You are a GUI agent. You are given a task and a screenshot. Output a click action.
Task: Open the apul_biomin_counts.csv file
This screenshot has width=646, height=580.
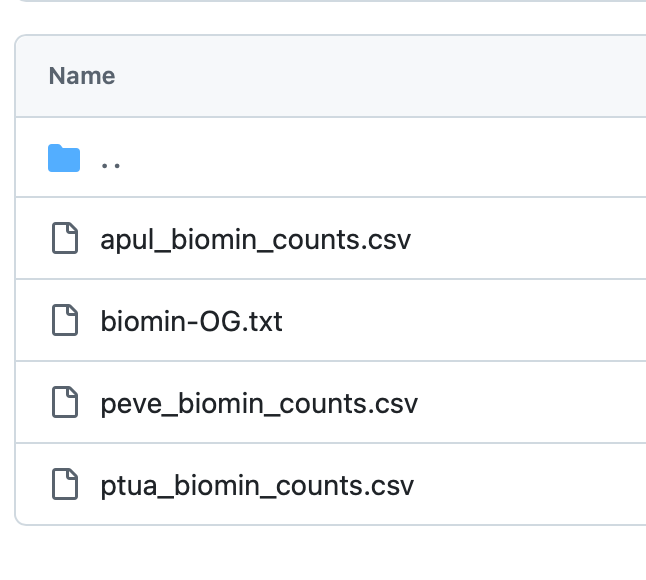[255, 240]
